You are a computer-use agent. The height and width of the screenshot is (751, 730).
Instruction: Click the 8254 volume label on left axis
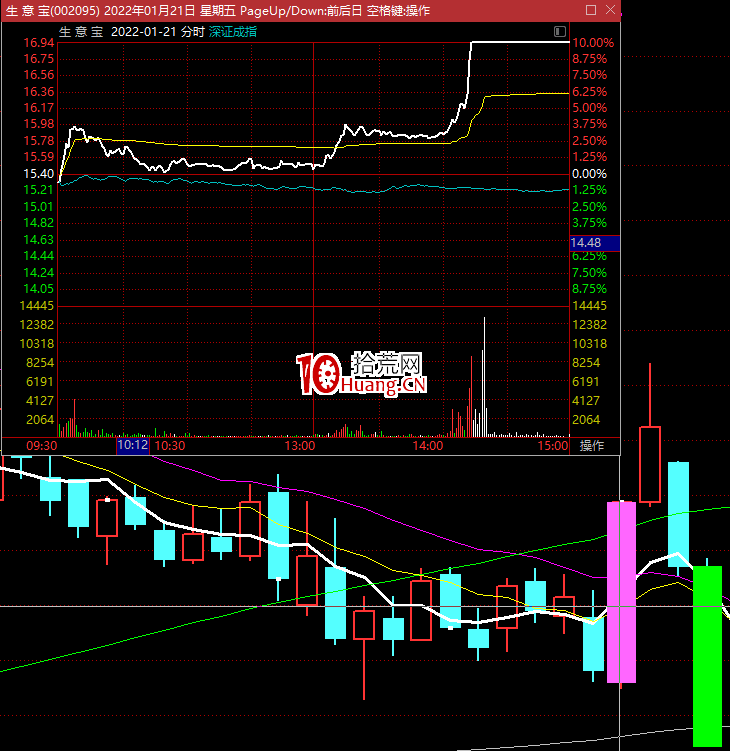tap(40, 363)
